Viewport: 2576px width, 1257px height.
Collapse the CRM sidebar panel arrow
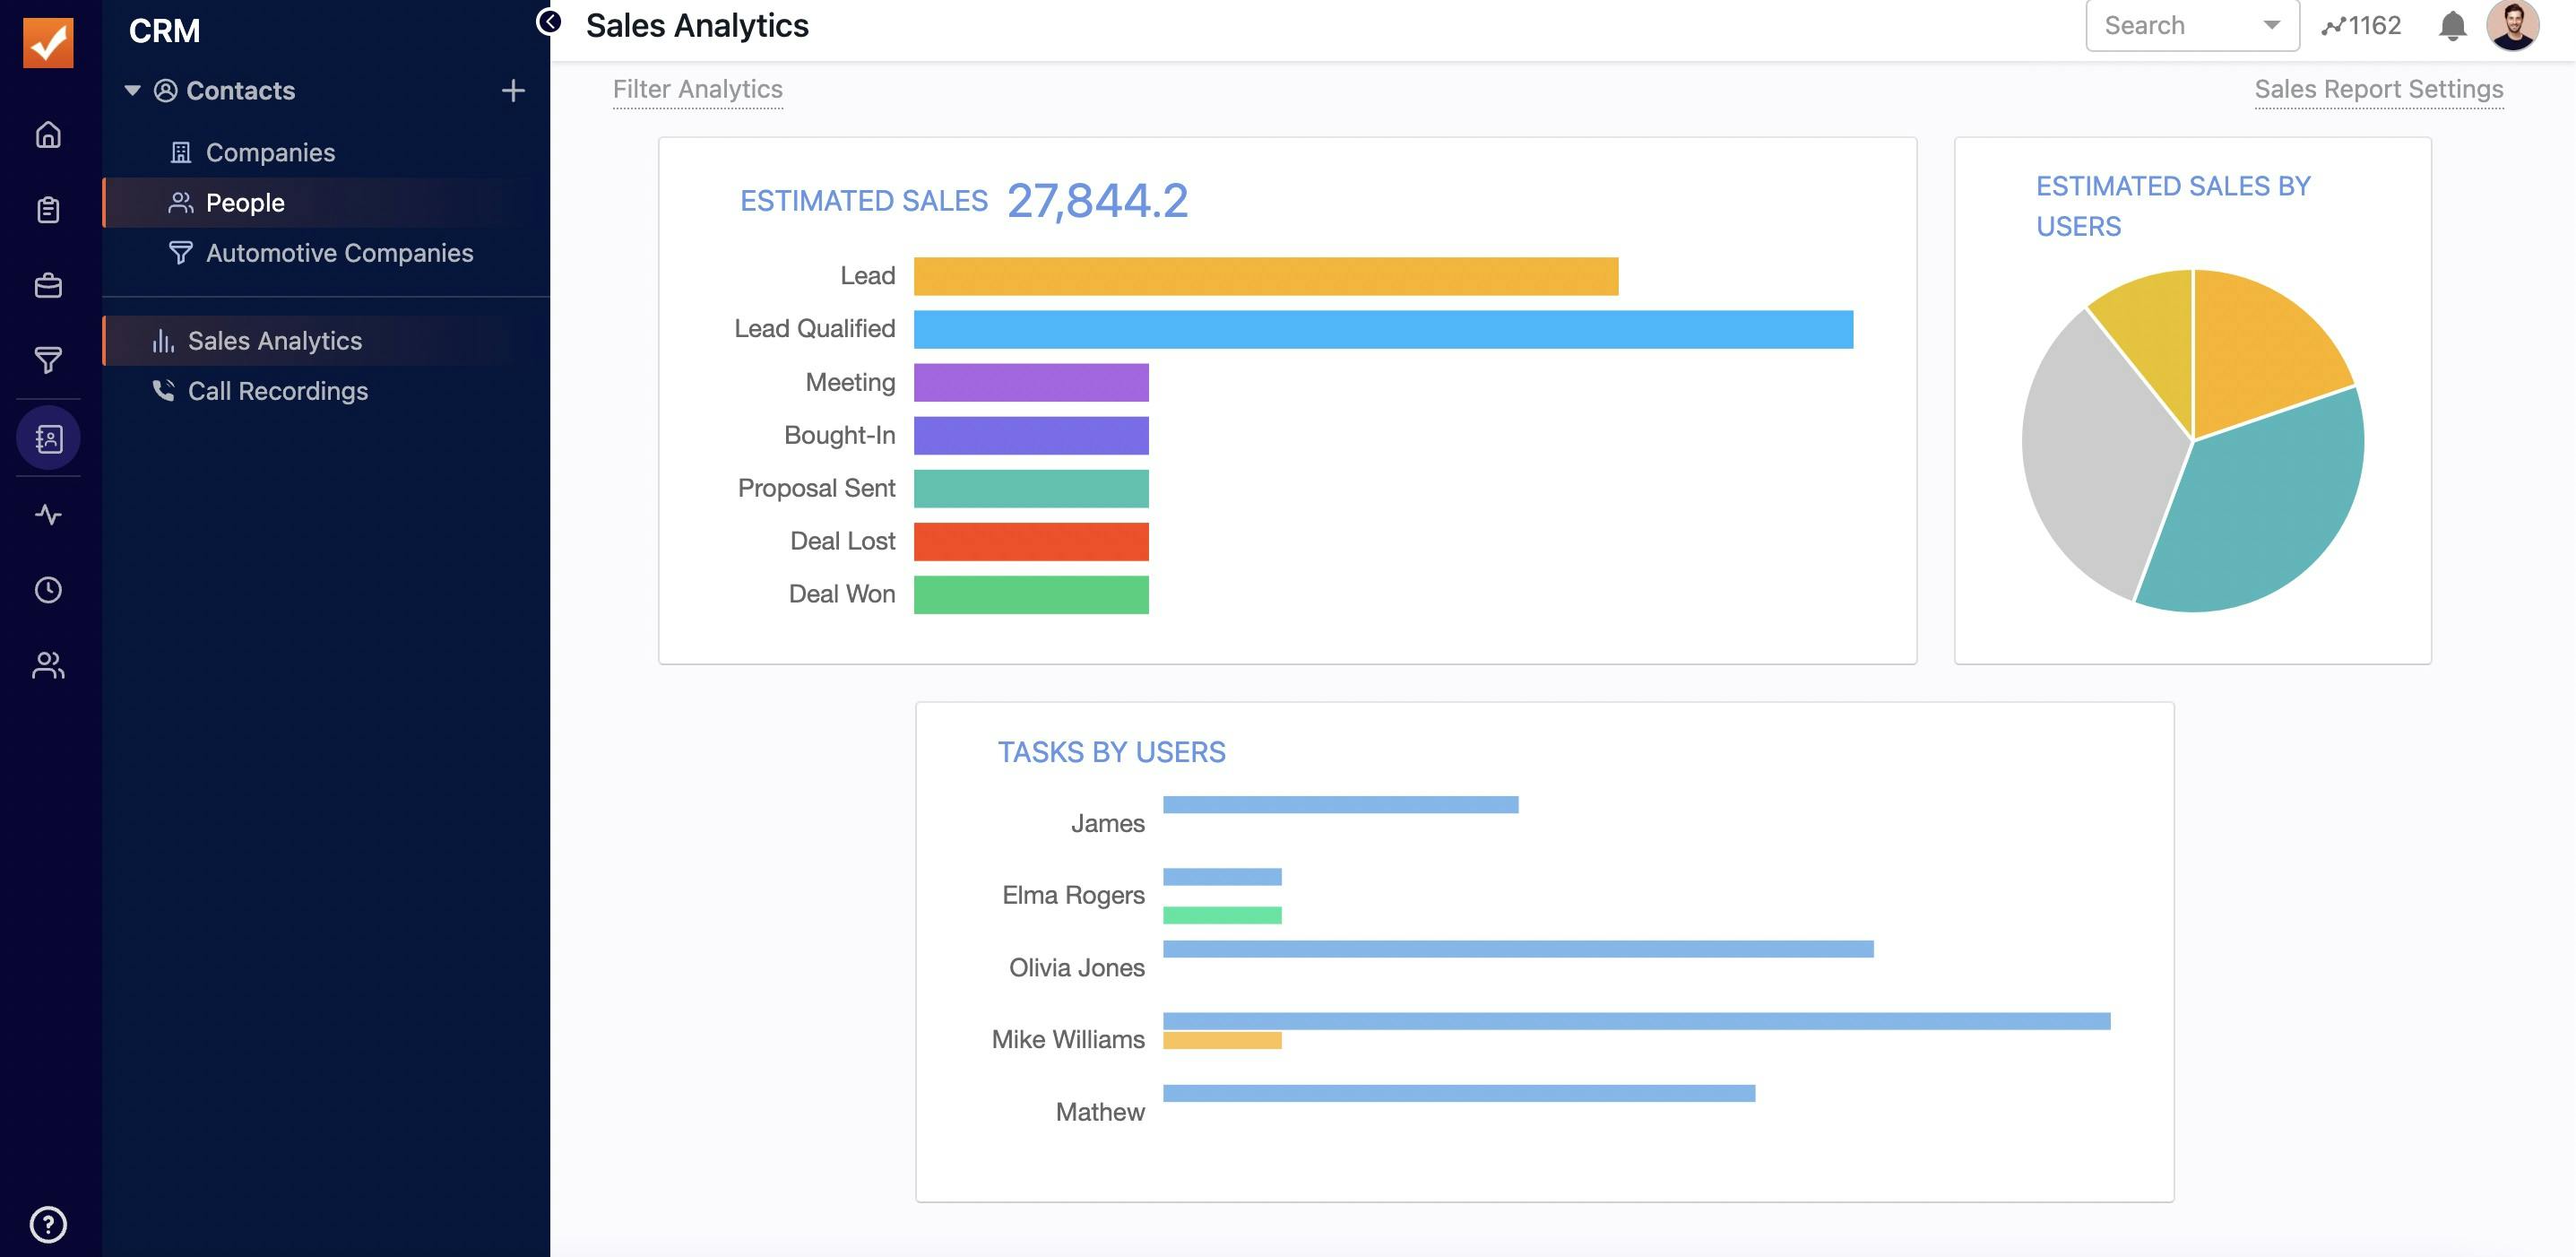coord(548,21)
